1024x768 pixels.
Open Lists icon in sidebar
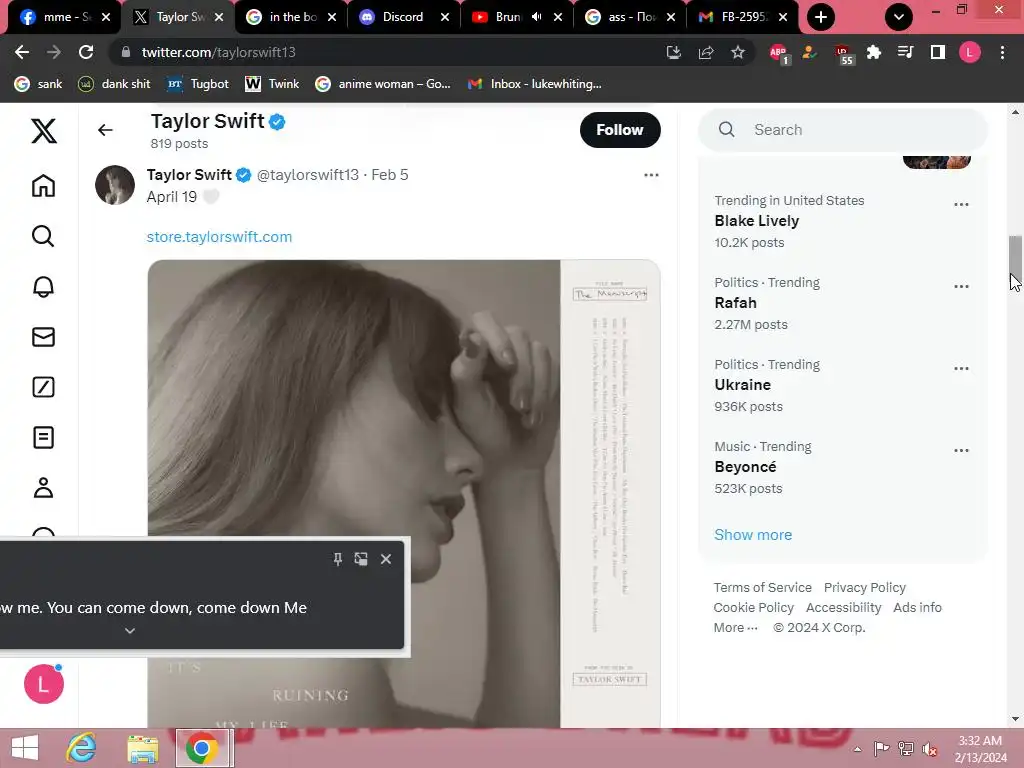[x=44, y=438]
